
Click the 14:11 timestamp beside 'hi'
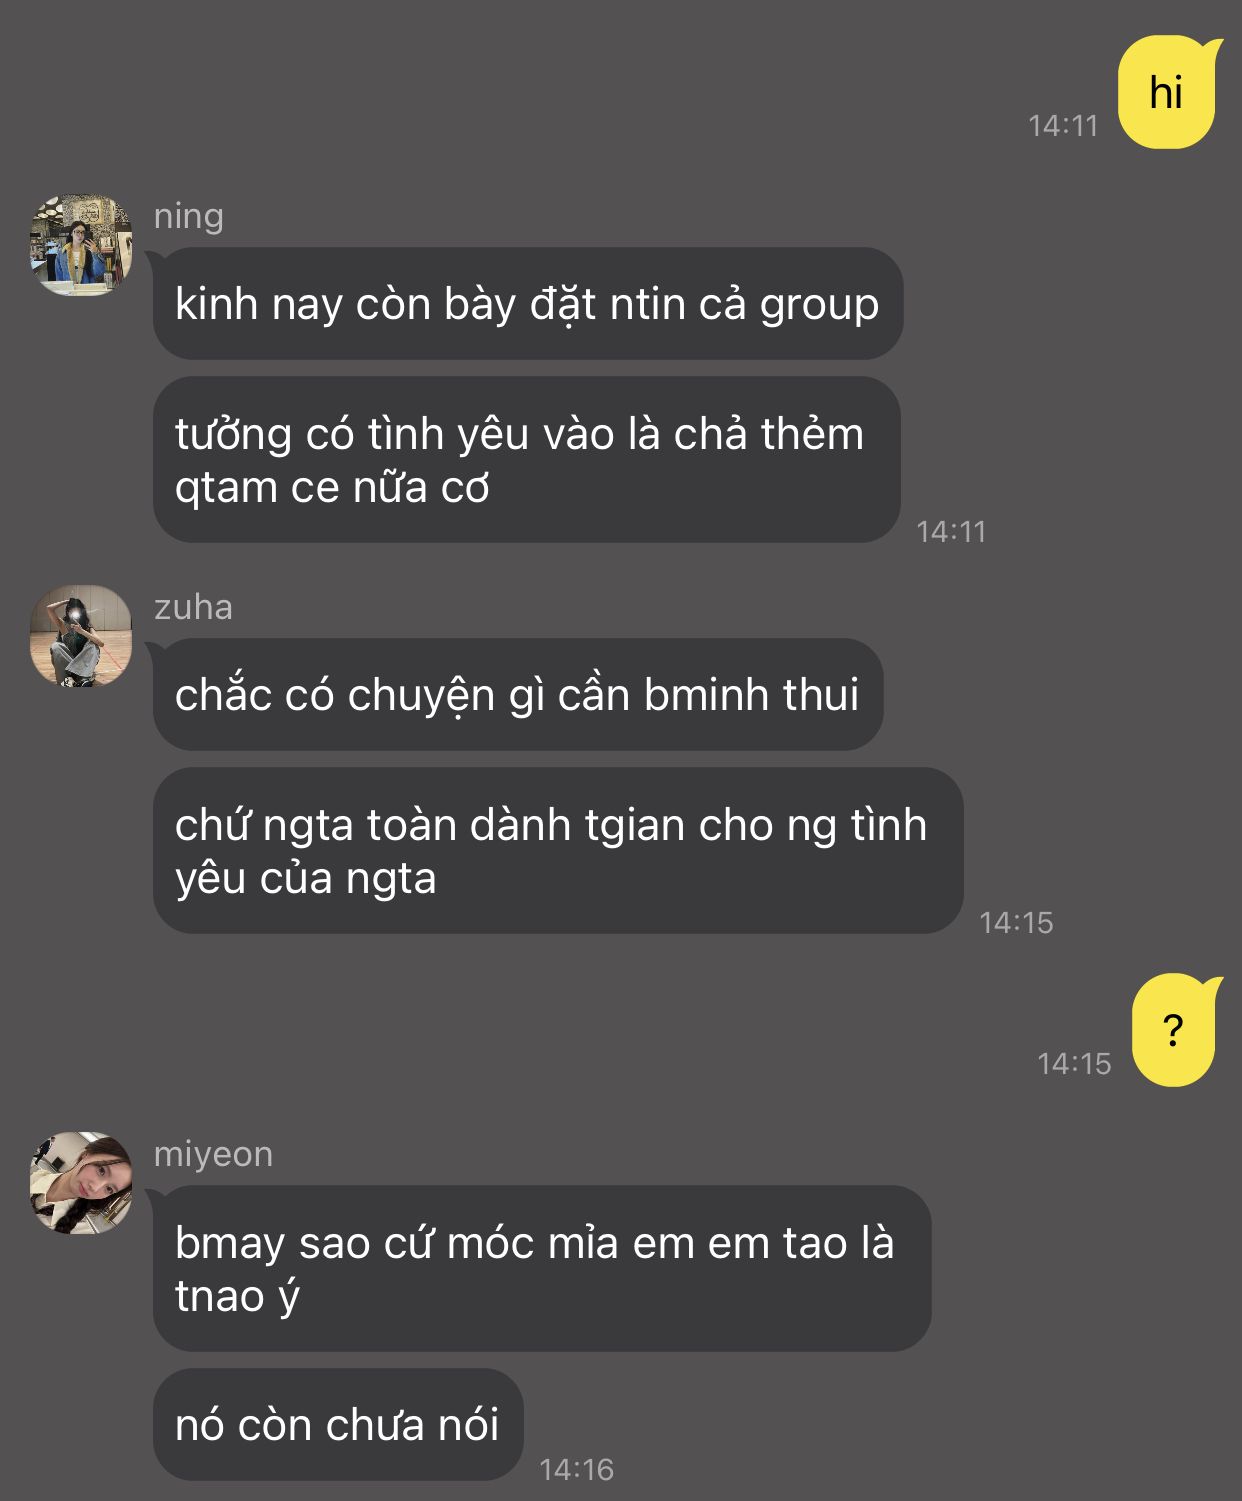(x=1063, y=126)
